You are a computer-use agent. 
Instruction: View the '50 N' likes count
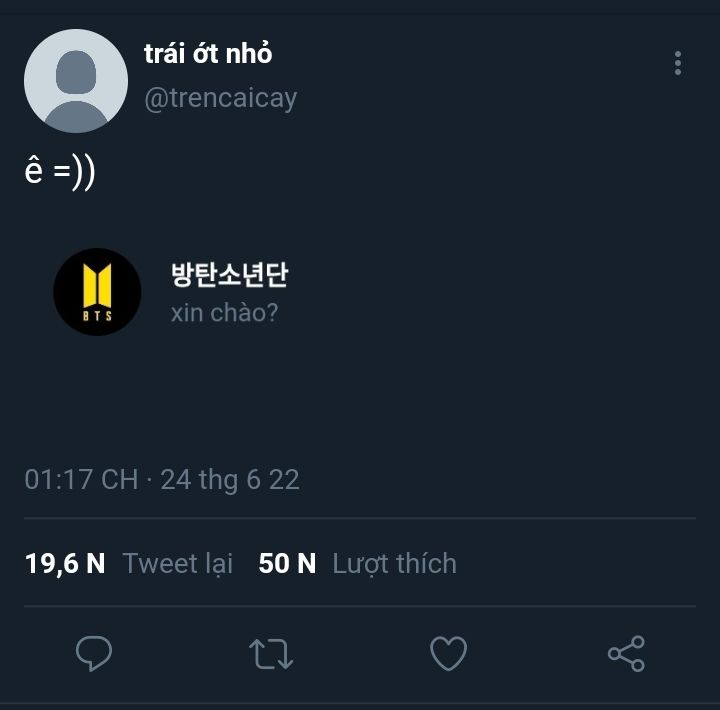click(x=287, y=563)
